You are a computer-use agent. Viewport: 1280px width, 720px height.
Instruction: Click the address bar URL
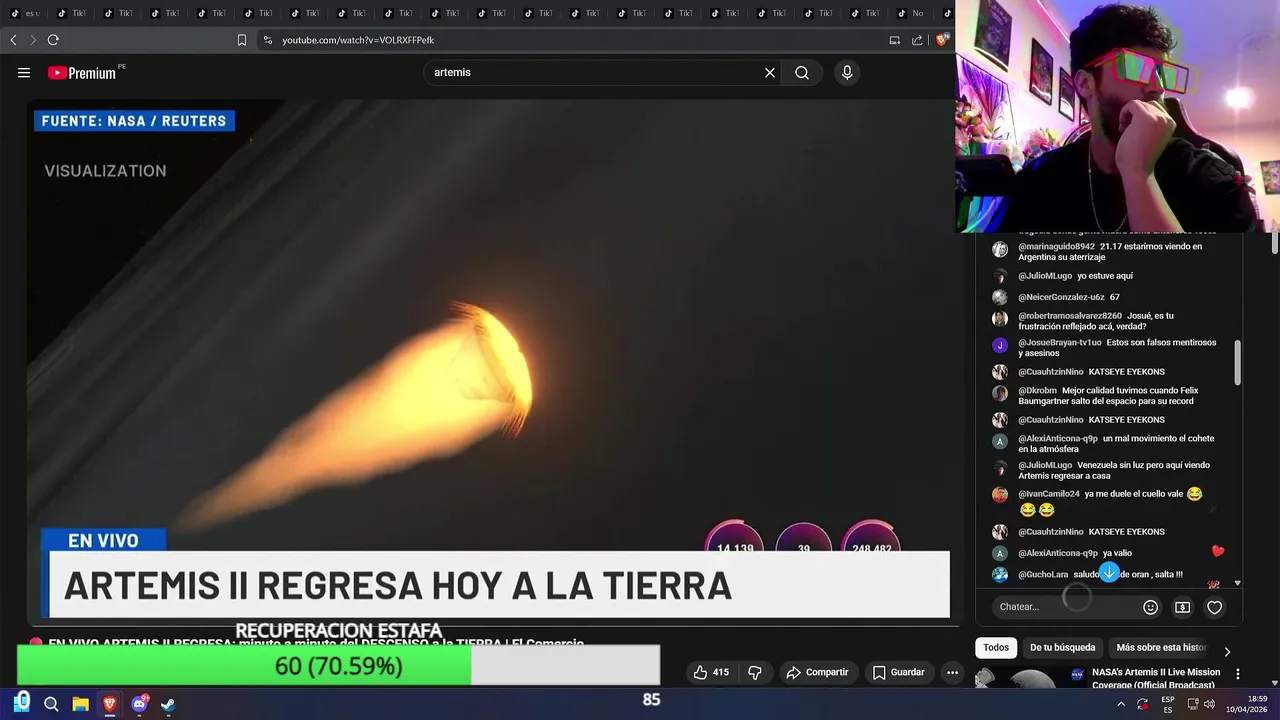(358, 40)
